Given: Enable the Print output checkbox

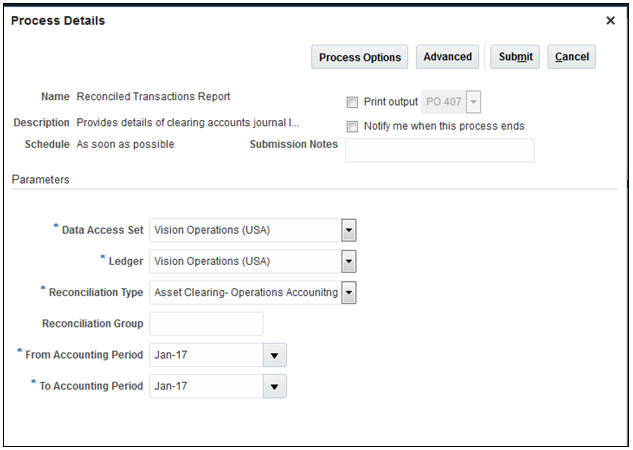Looking at the screenshot, I should click(352, 102).
